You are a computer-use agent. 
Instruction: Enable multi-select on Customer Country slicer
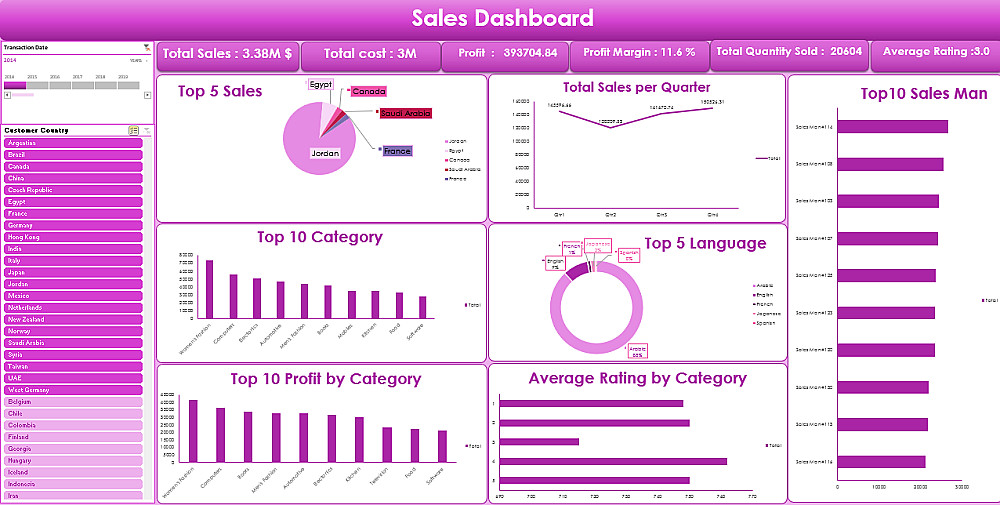(133, 131)
